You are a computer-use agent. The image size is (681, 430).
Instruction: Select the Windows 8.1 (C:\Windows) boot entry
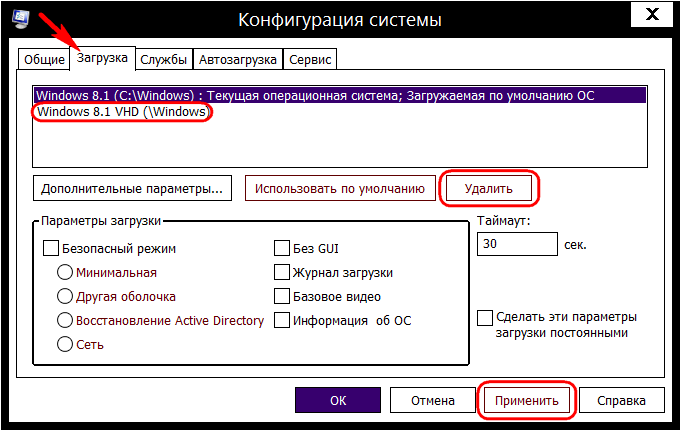coord(340,95)
